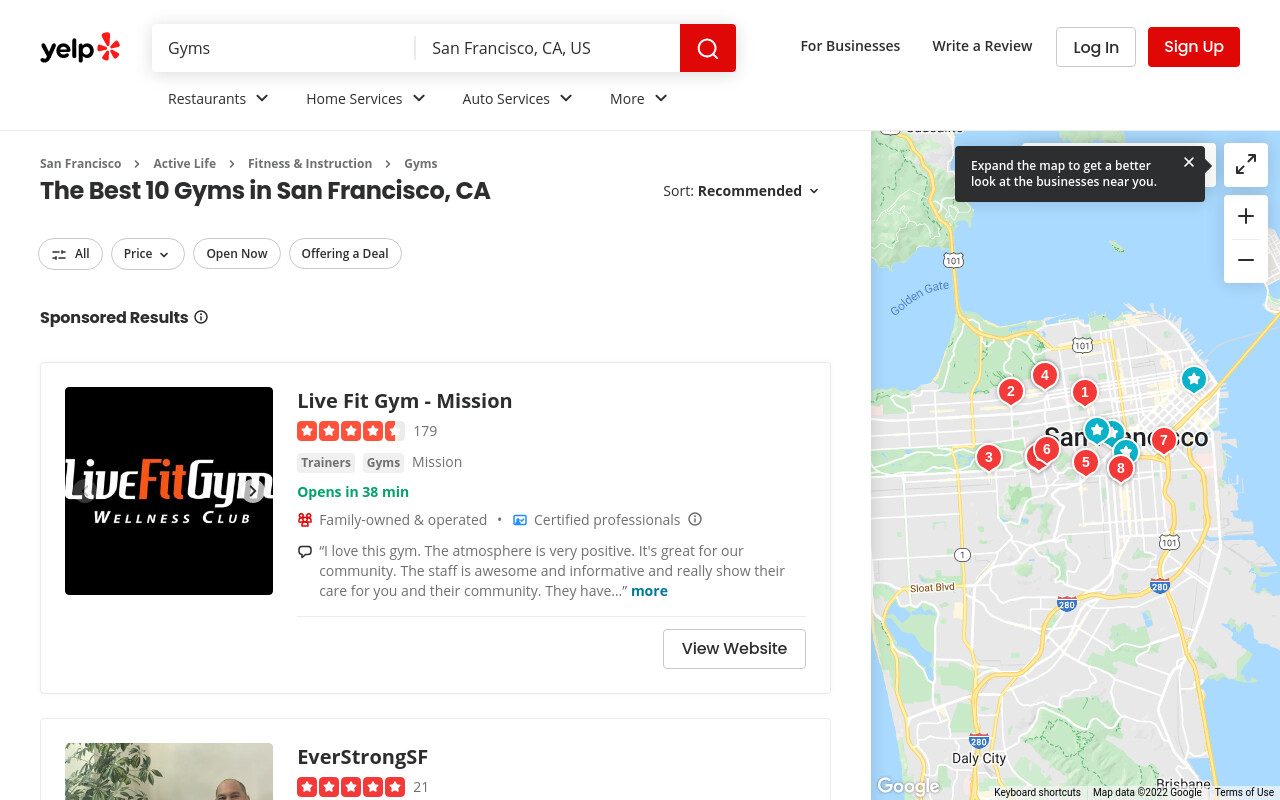1280x800 pixels.
Task: Click the Sponsored Results info icon
Action: click(x=201, y=317)
